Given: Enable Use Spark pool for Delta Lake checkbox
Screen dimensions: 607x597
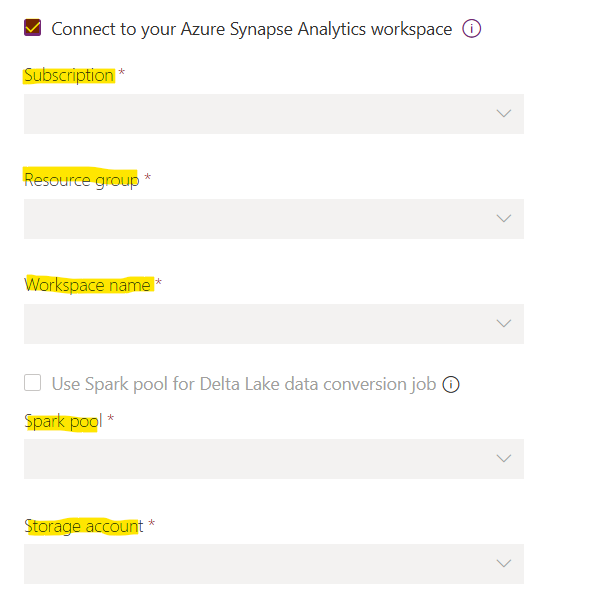Looking at the screenshot, I should coord(33,383).
